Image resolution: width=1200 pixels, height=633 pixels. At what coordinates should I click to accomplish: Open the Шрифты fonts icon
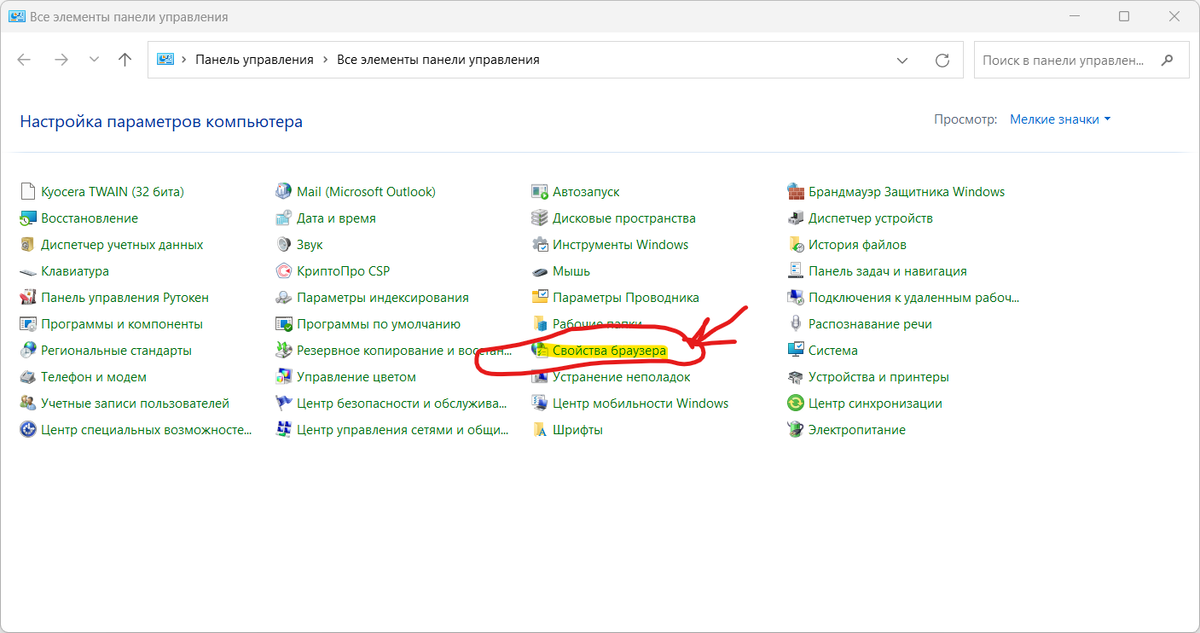540,430
